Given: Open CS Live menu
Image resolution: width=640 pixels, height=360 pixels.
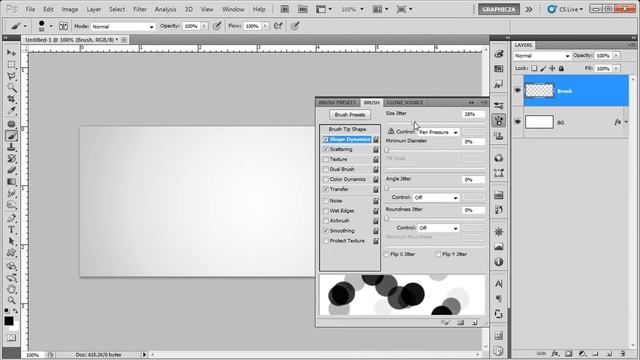Looking at the screenshot, I should [x=565, y=9].
